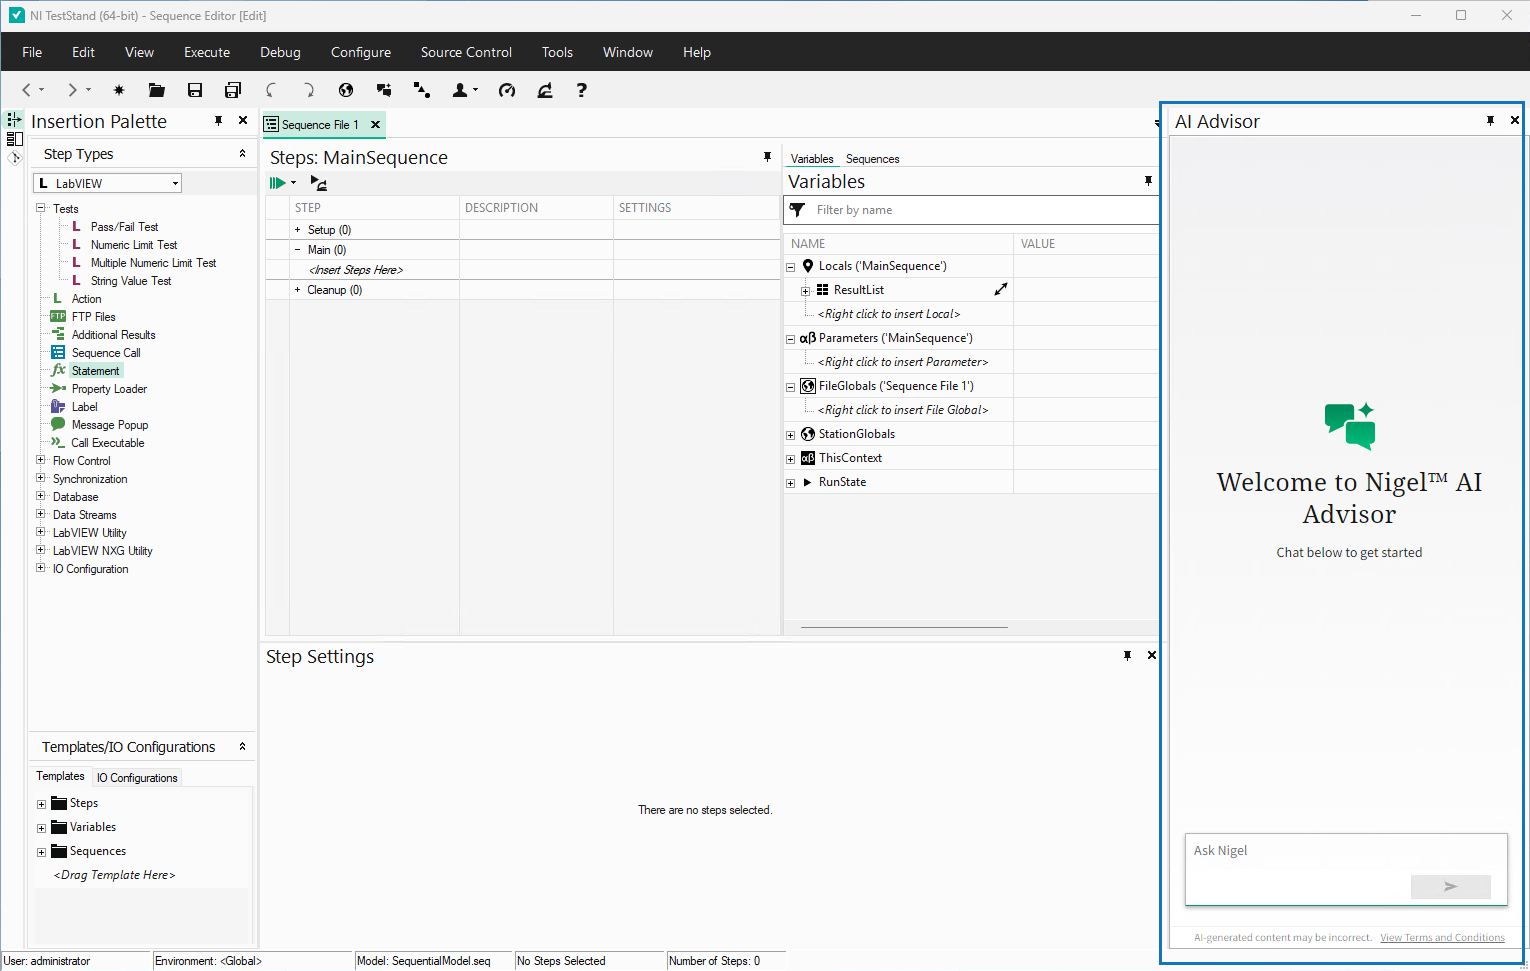Open a file using the folder icon
The image size is (1530, 971).
(157, 90)
